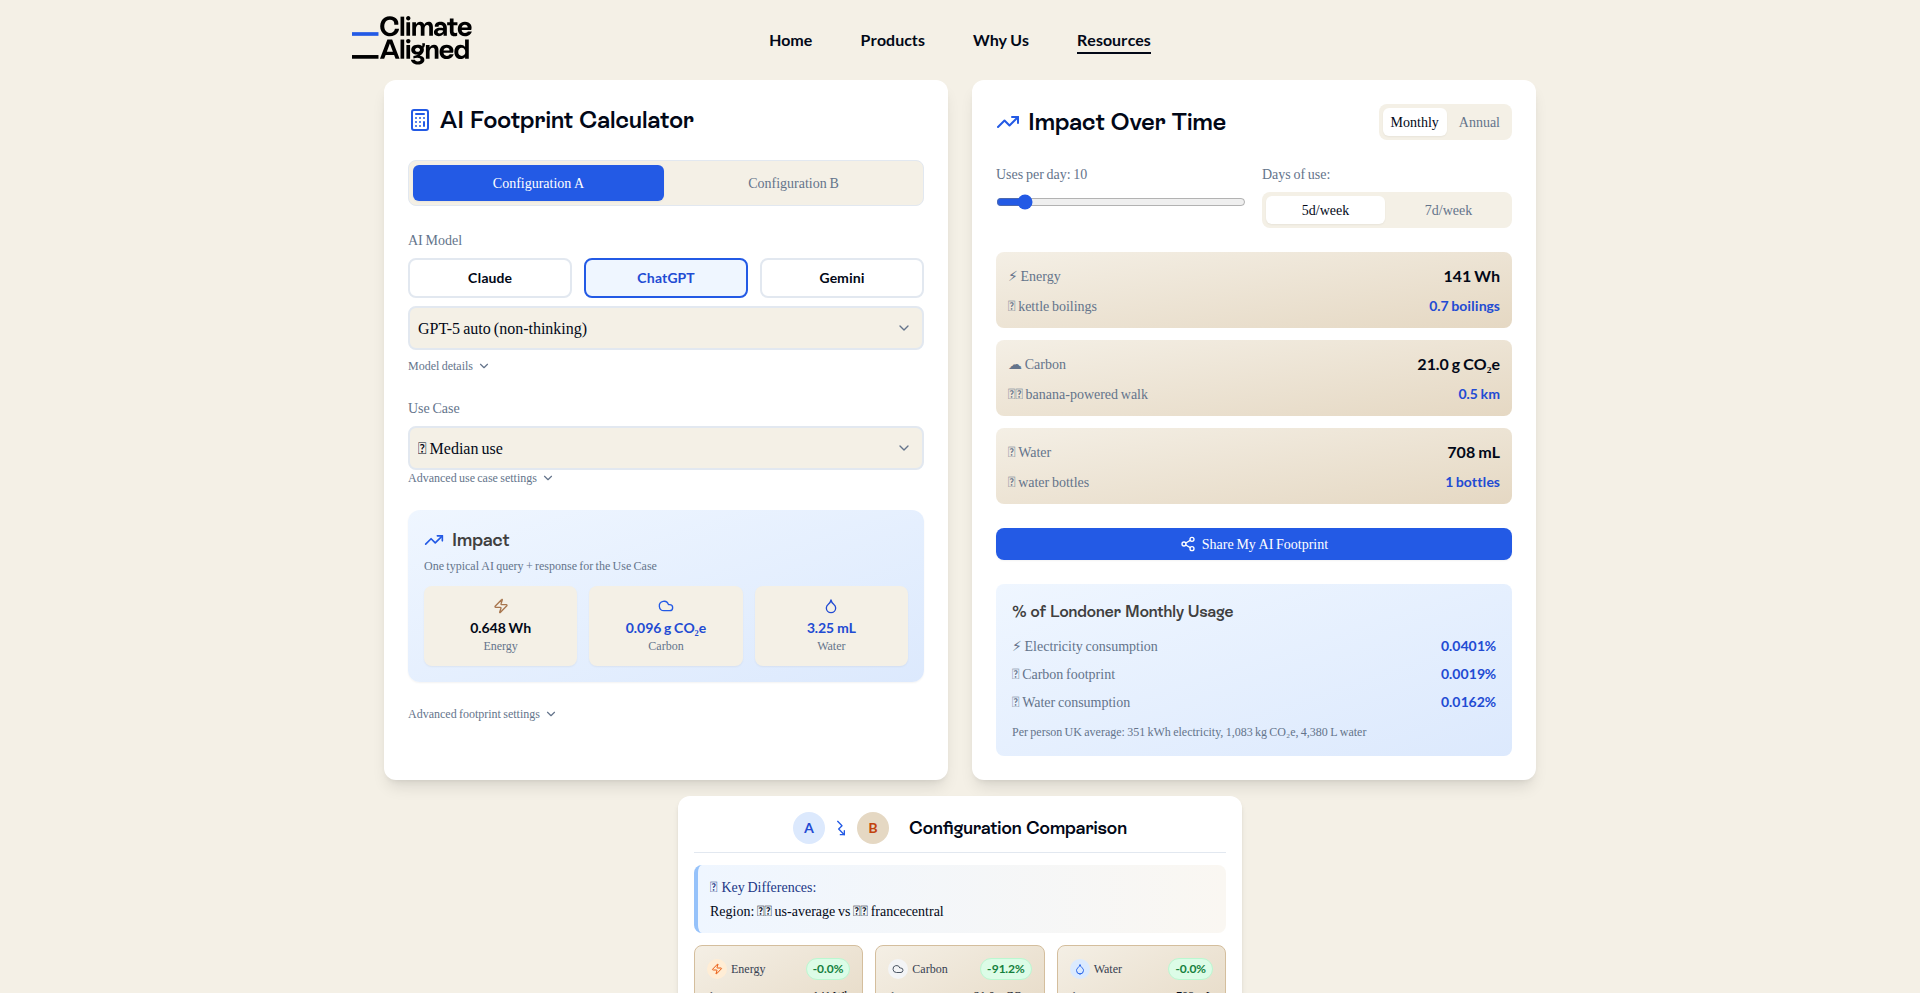Toggle time view to Monthly
This screenshot has width=1920, height=993.
[1414, 122]
